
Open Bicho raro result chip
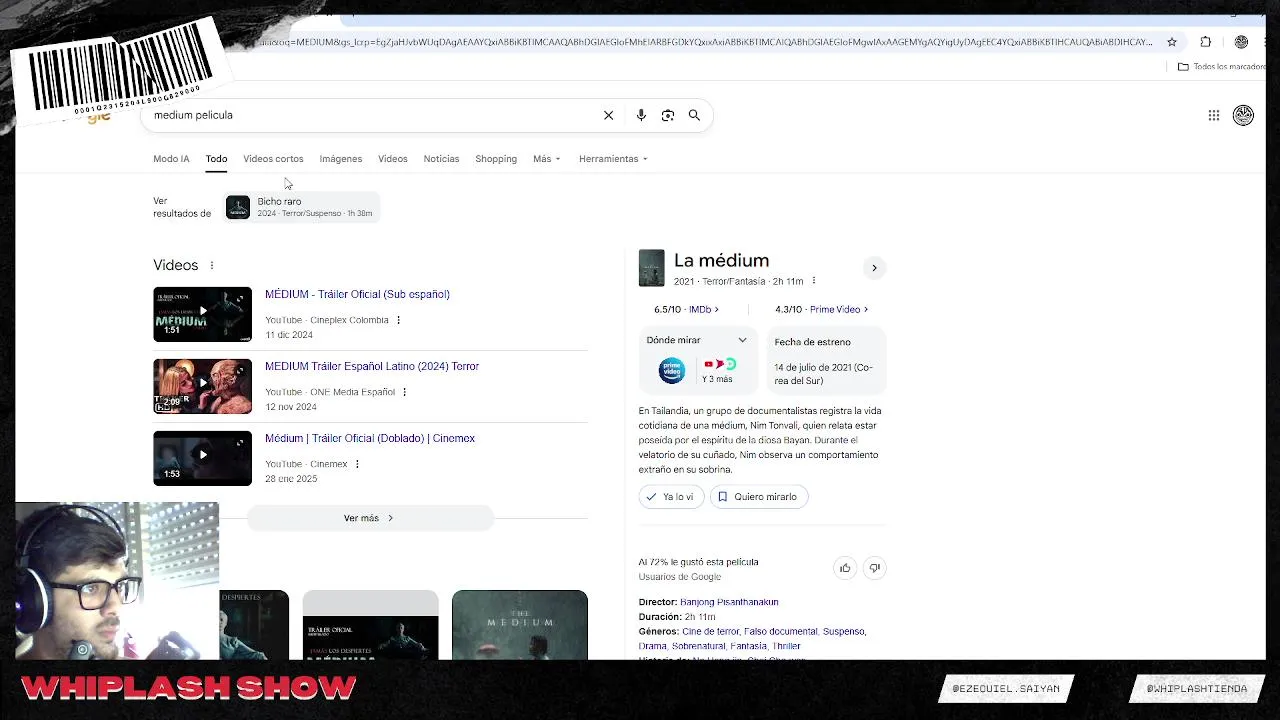point(302,207)
